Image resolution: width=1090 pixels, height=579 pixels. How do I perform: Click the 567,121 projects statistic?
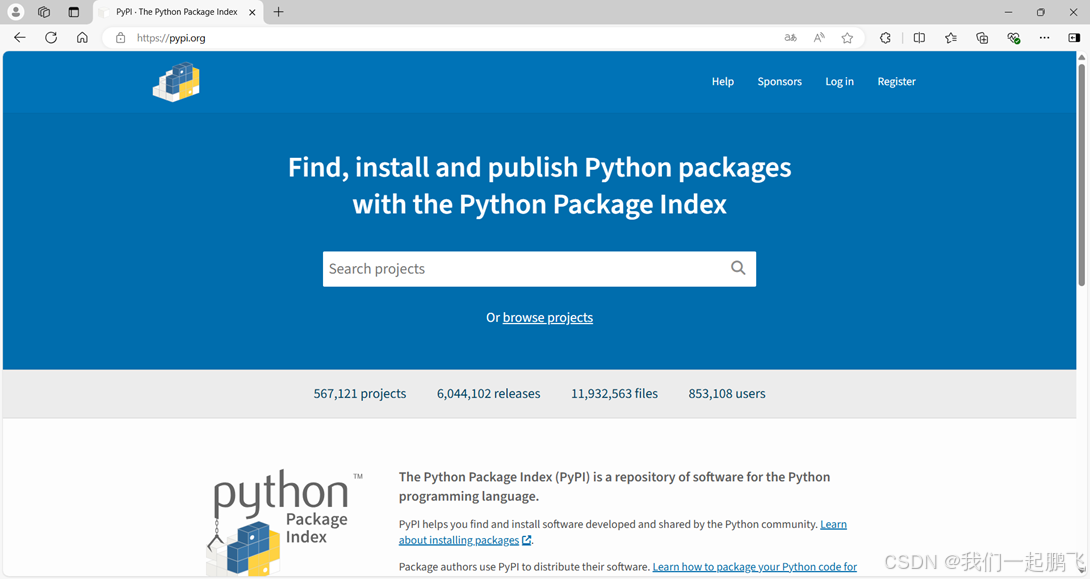click(359, 393)
